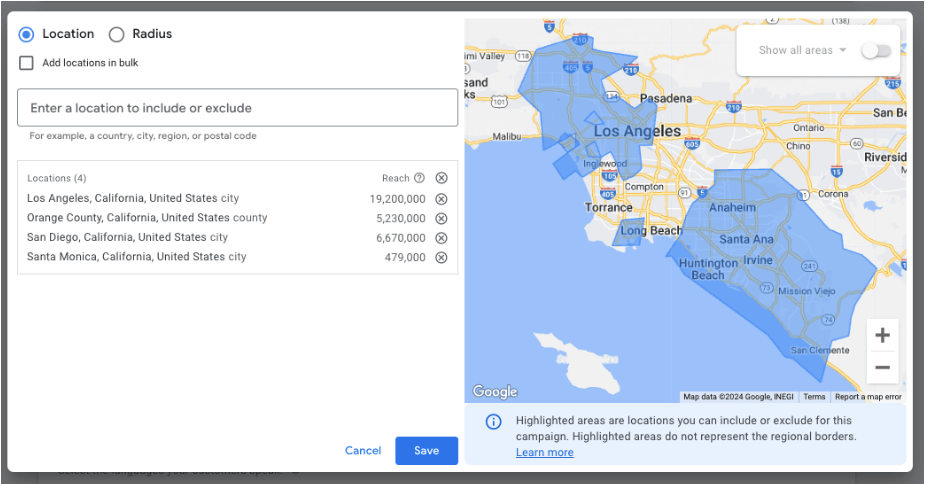
Task: Check Add locations in bulk
Action: coord(27,63)
